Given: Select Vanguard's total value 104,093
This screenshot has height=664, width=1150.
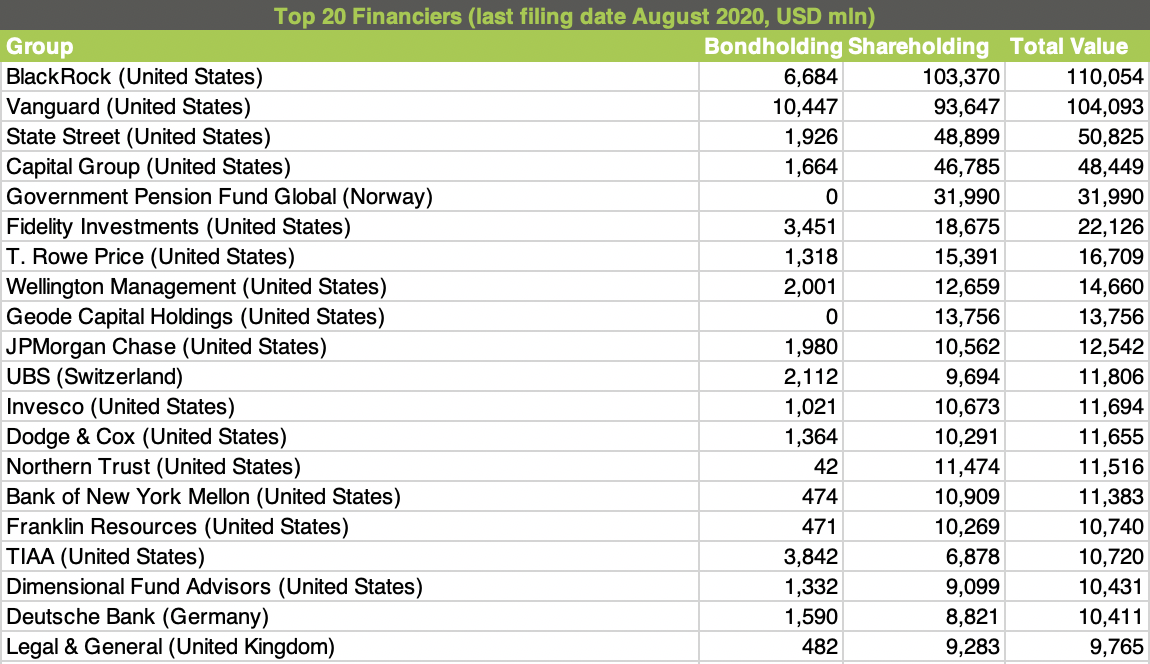Looking at the screenshot, I should tap(1077, 106).
